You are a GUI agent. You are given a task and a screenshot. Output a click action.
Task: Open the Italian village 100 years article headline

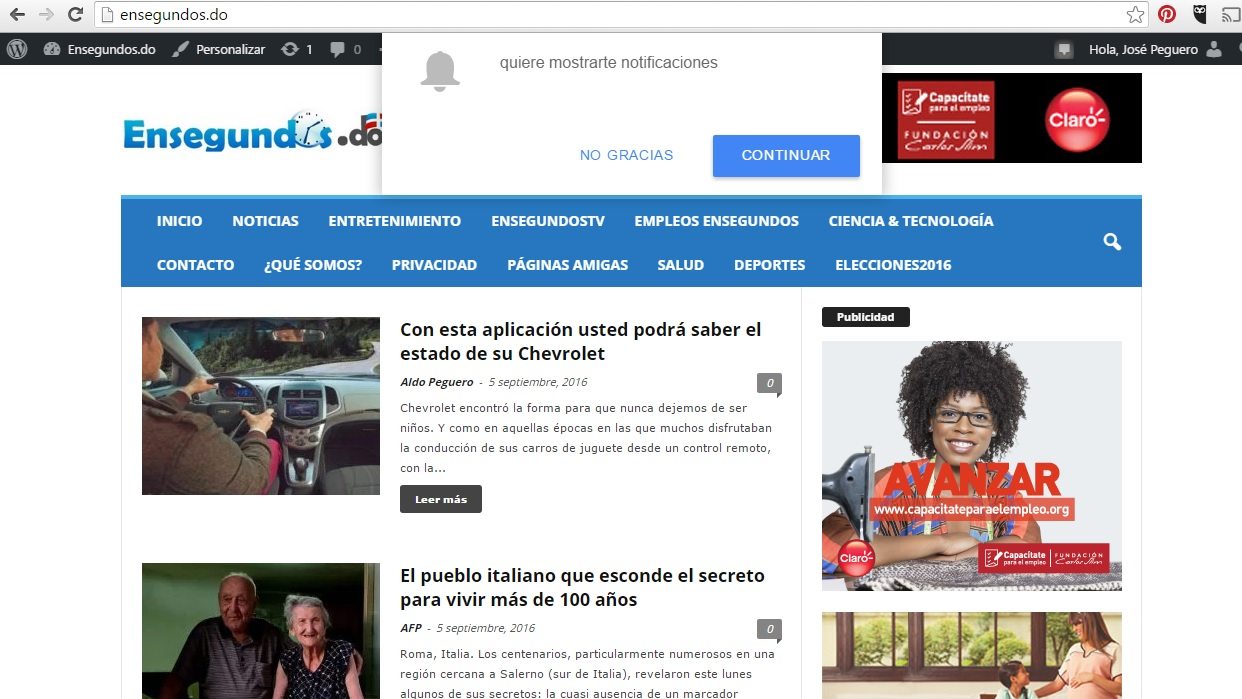point(582,587)
